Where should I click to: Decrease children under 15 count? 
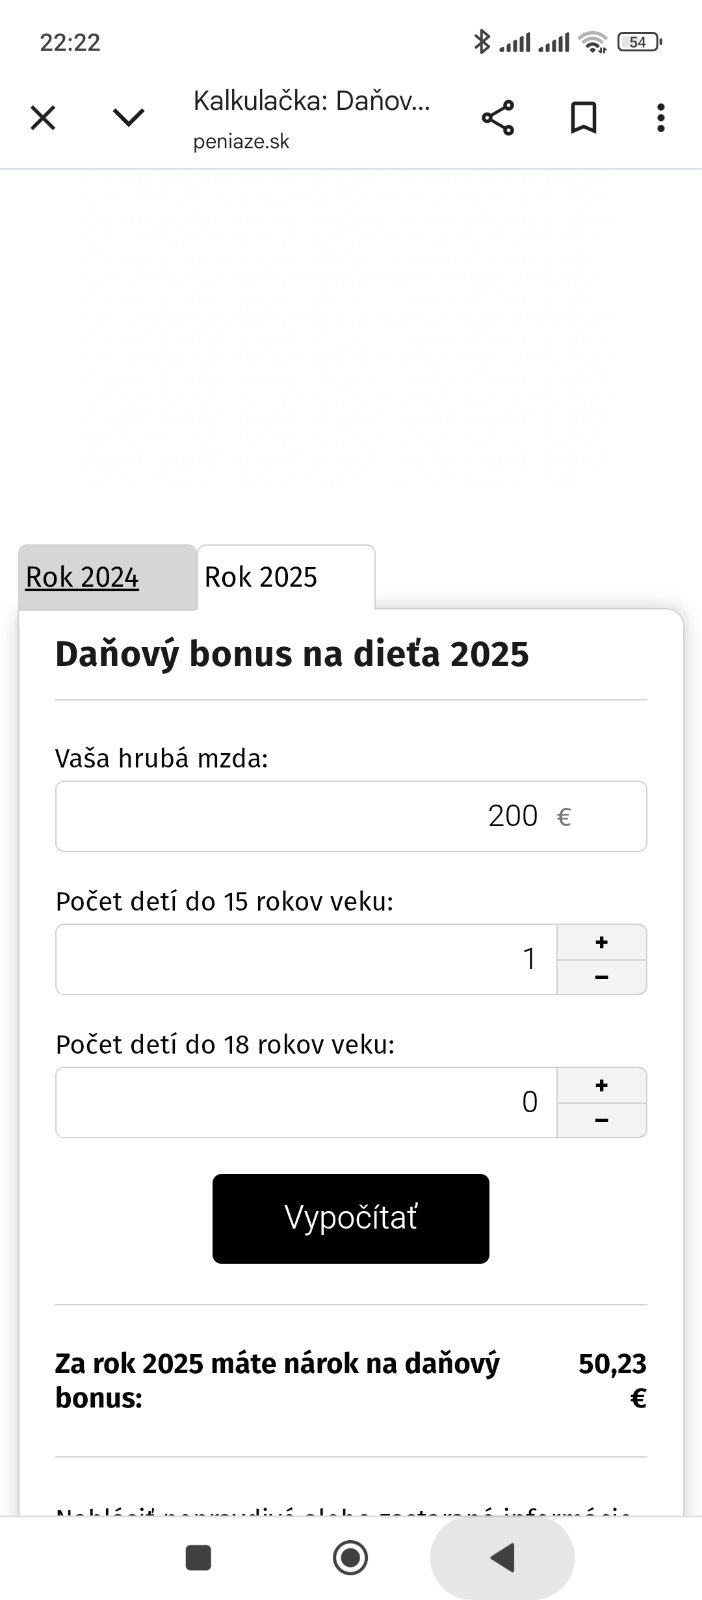point(601,977)
